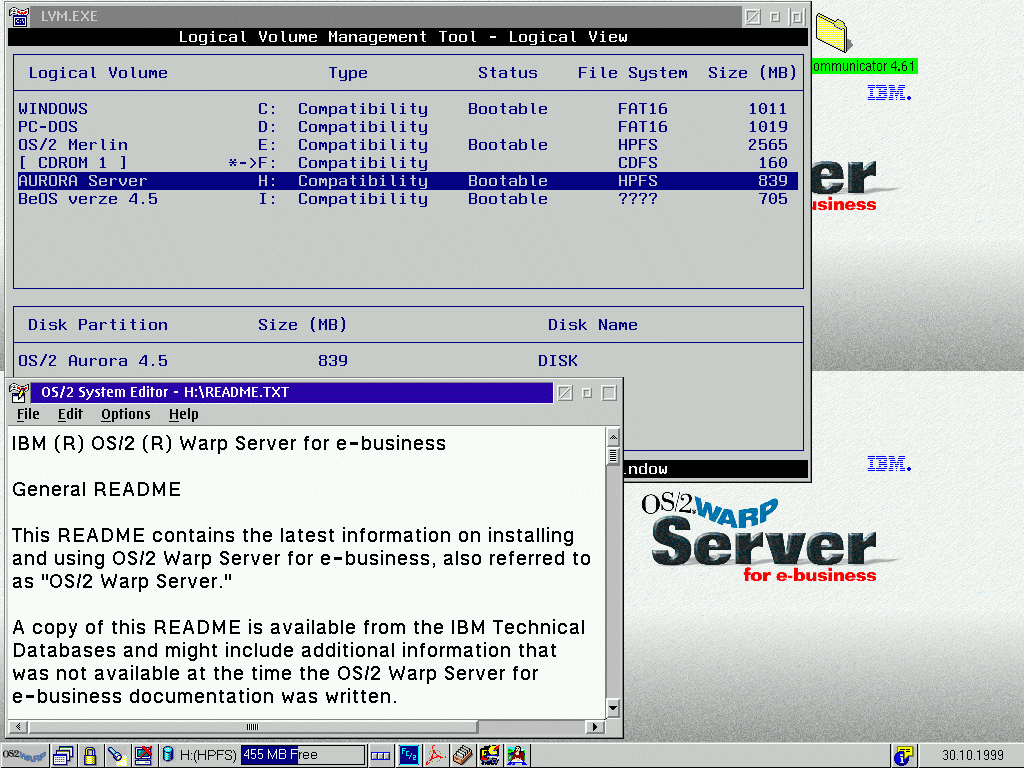Viewport: 1024px width, 768px height.
Task: Click the 455 MB Free disk space bar
Action: click(x=302, y=754)
